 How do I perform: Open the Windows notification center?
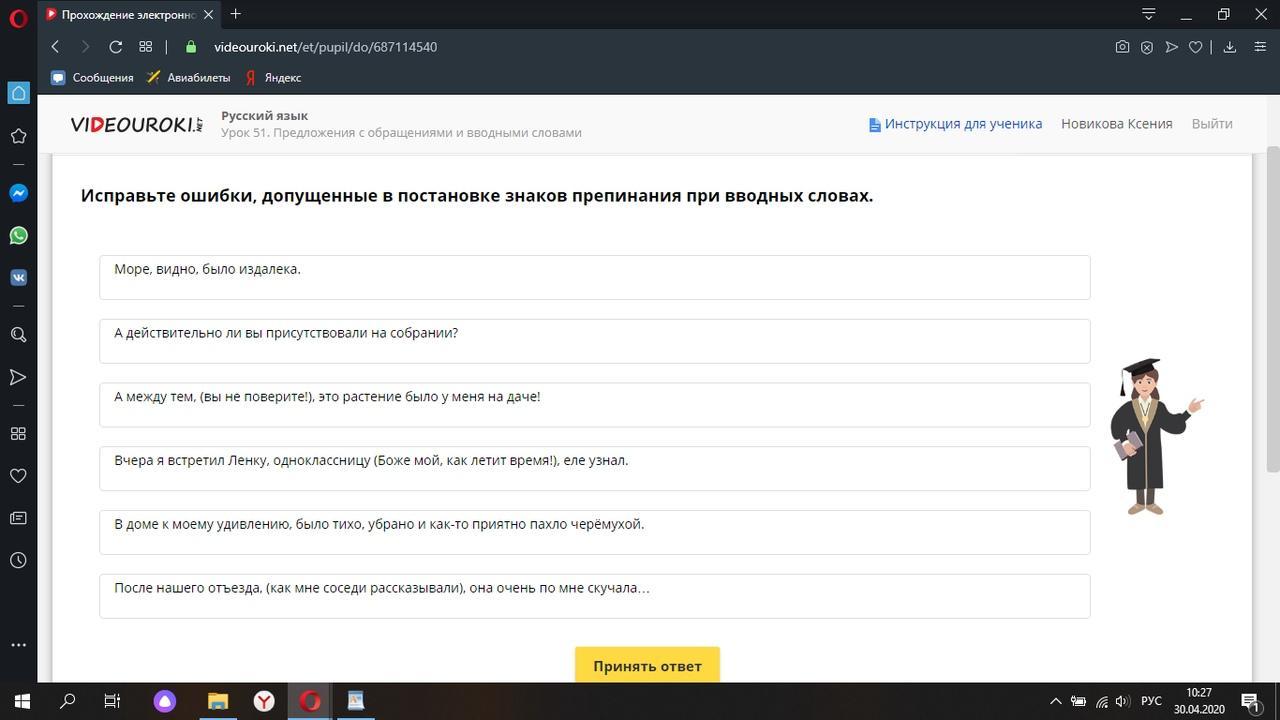pos(1250,702)
